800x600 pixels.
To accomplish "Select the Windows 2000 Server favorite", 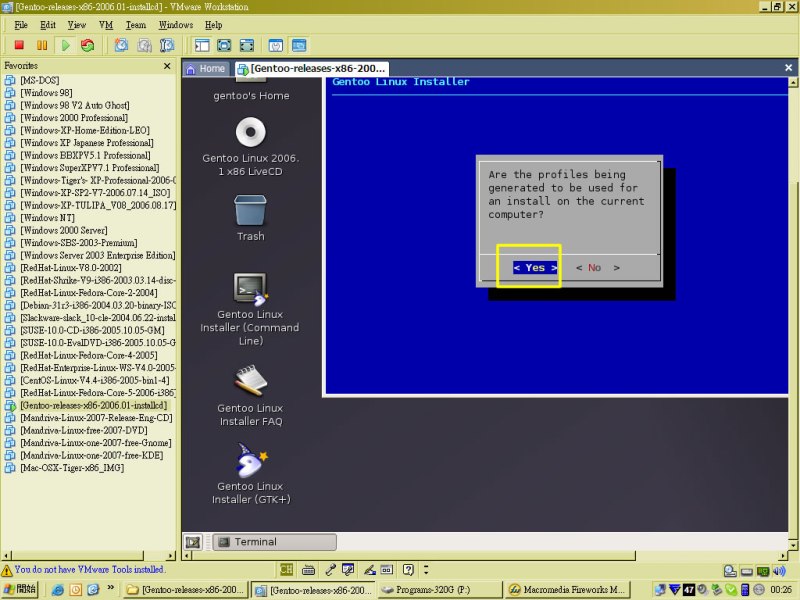I will [64, 230].
